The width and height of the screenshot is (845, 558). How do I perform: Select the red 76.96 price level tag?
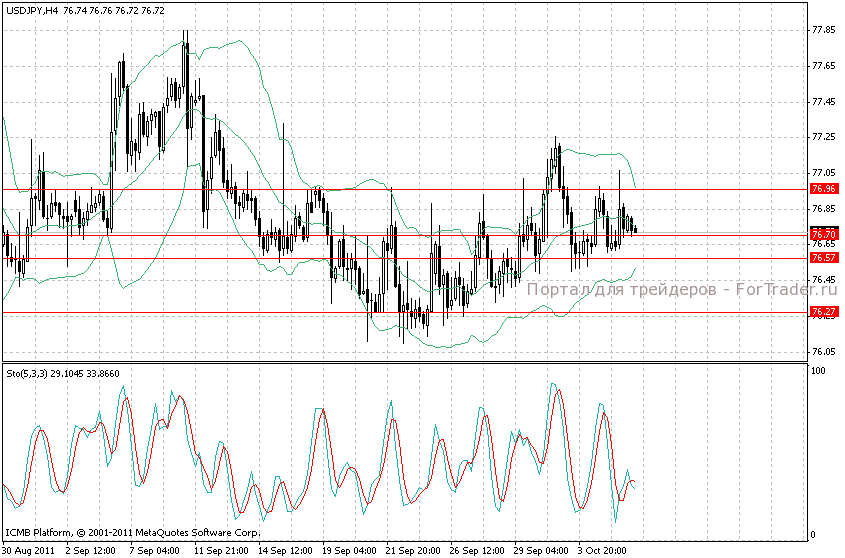(x=823, y=188)
